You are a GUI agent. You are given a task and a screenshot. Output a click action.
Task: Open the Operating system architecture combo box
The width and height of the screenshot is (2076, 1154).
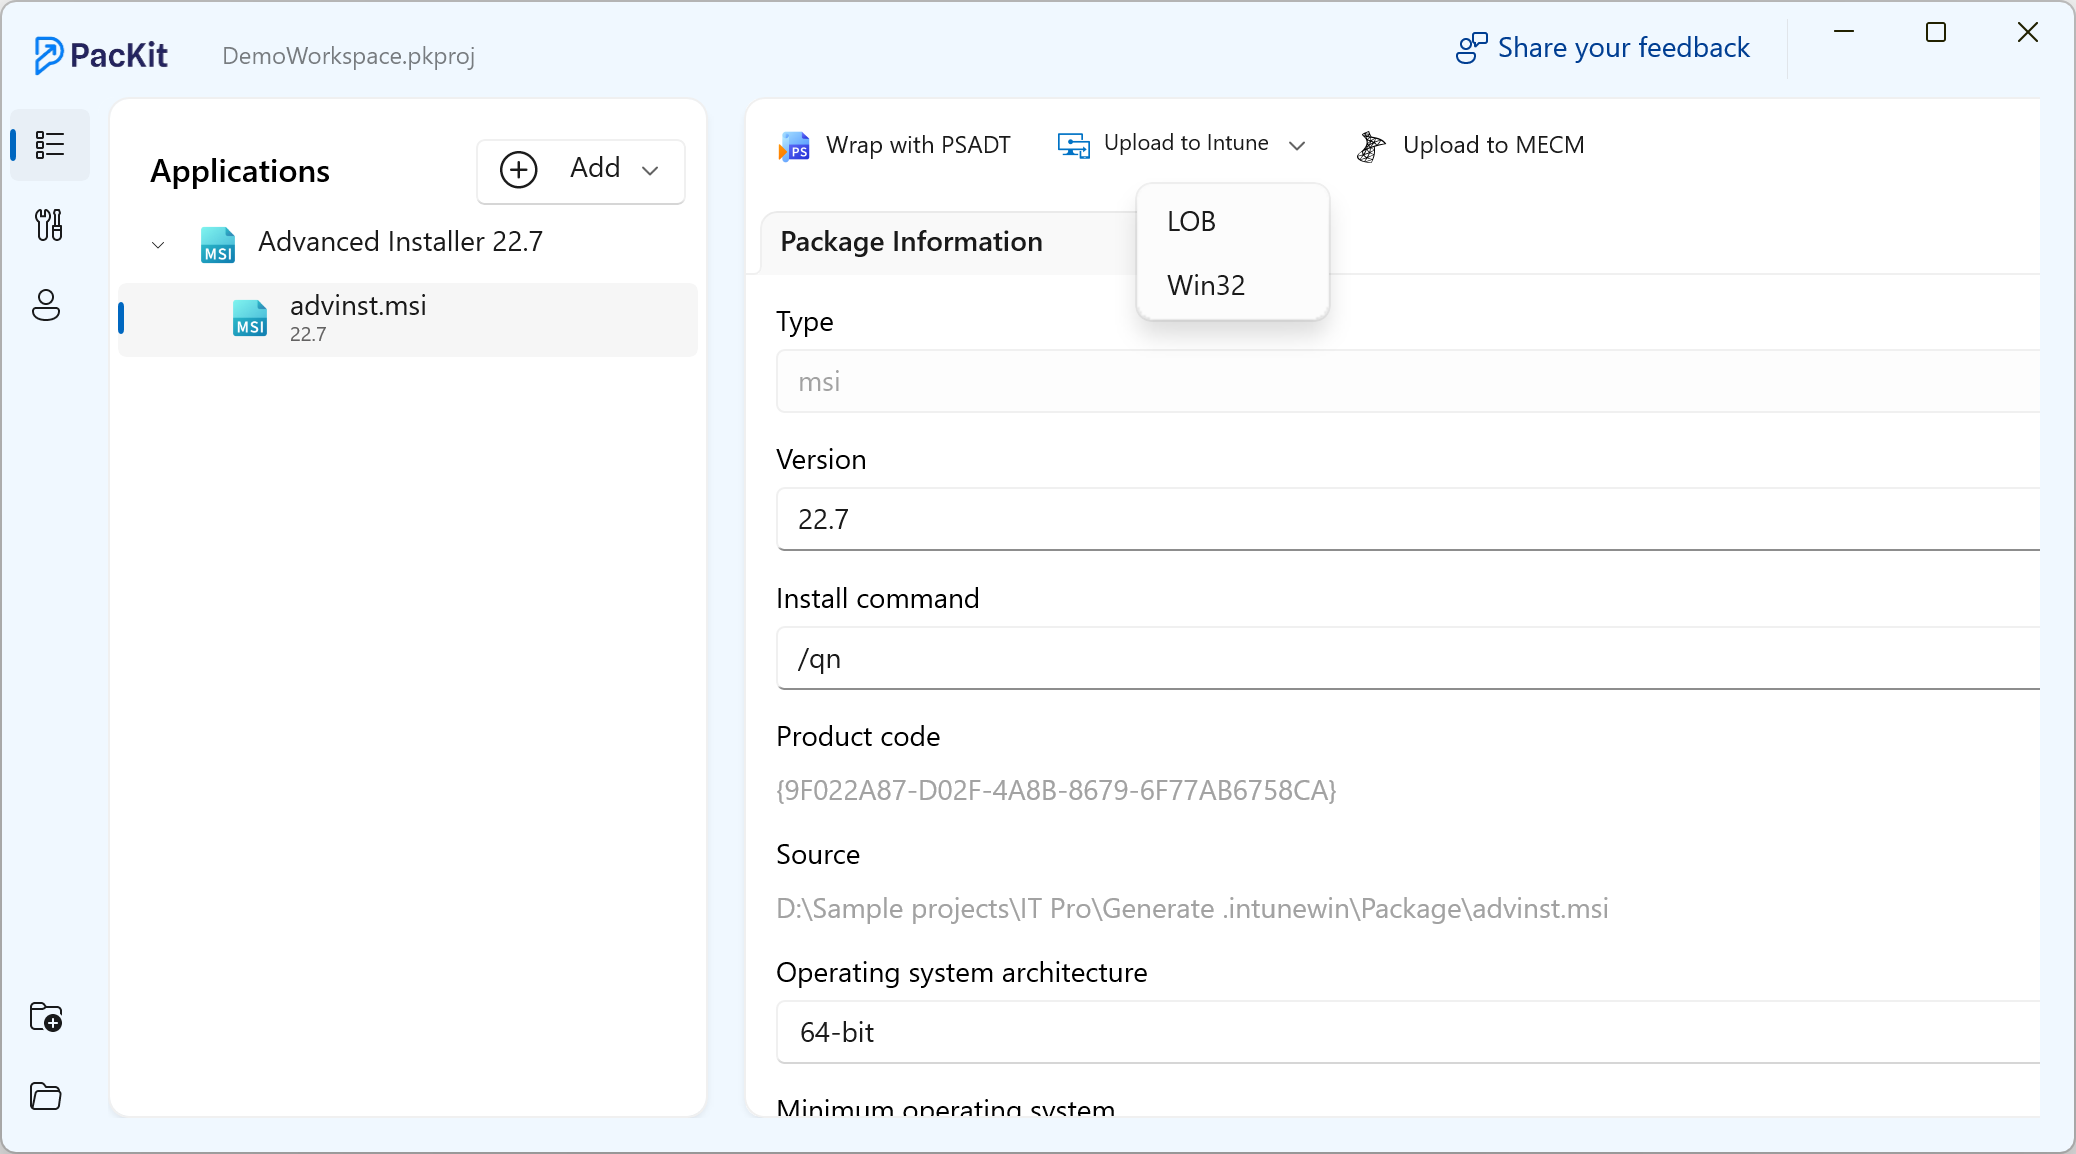coord(1407,1032)
